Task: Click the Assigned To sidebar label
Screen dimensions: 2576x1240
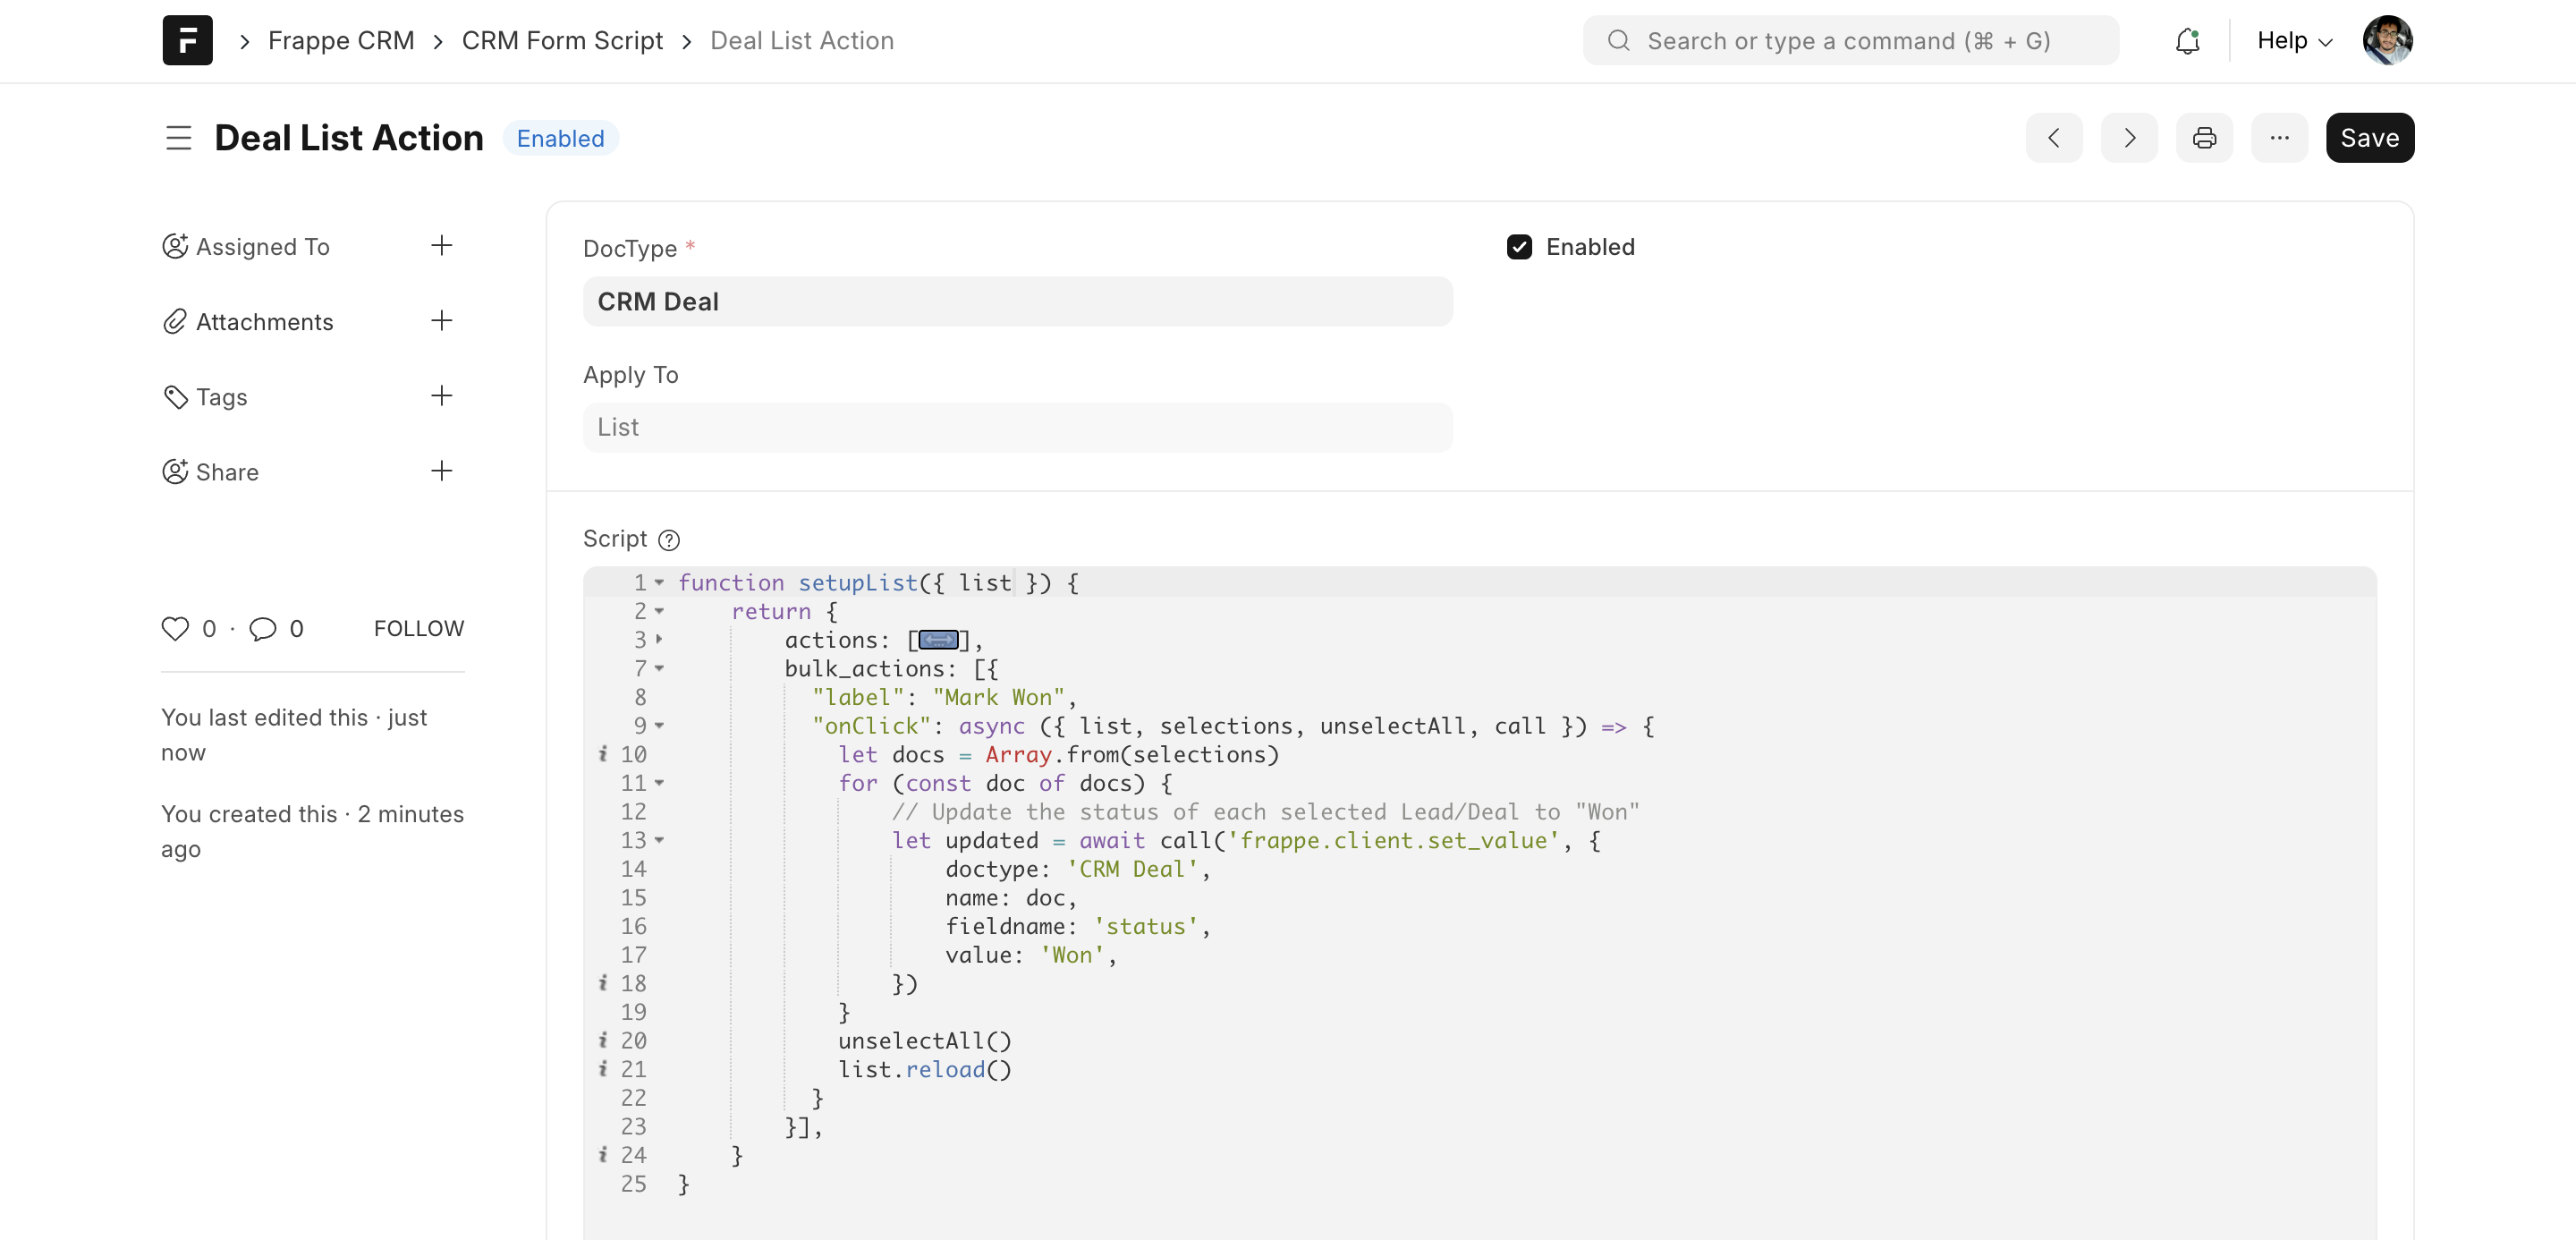Action: pos(262,246)
